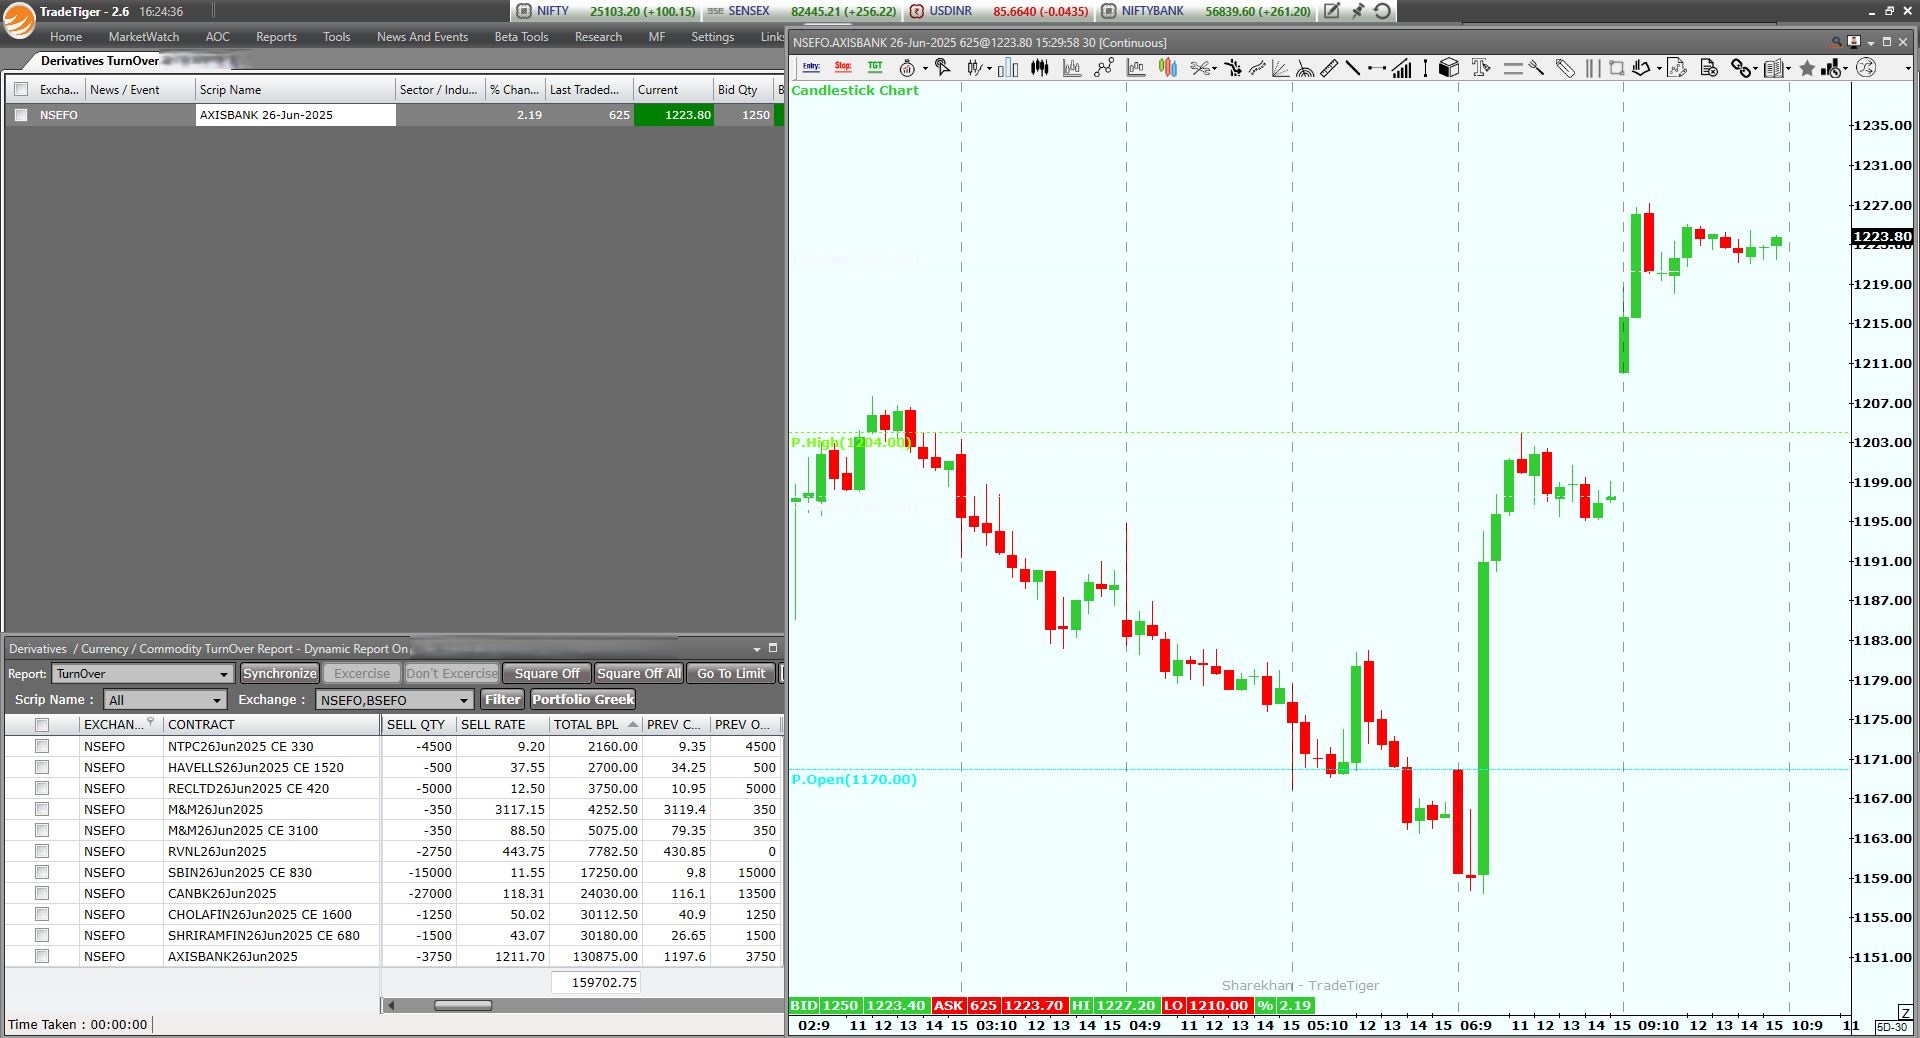Select the price tag label tool
Viewport: 1920px width, 1038px height.
coord(1565,68)
